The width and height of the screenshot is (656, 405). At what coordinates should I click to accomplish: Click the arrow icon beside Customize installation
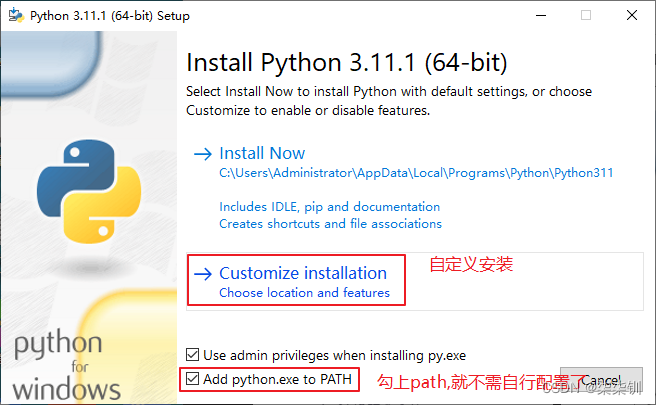click(203, 273)
